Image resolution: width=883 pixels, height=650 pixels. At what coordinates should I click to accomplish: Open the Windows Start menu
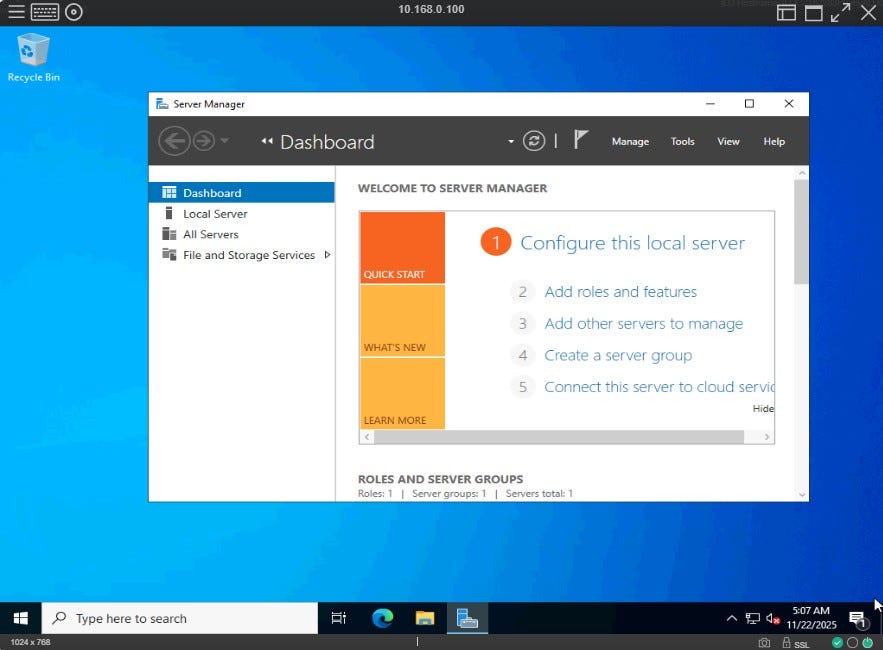[x=20, y=618]
